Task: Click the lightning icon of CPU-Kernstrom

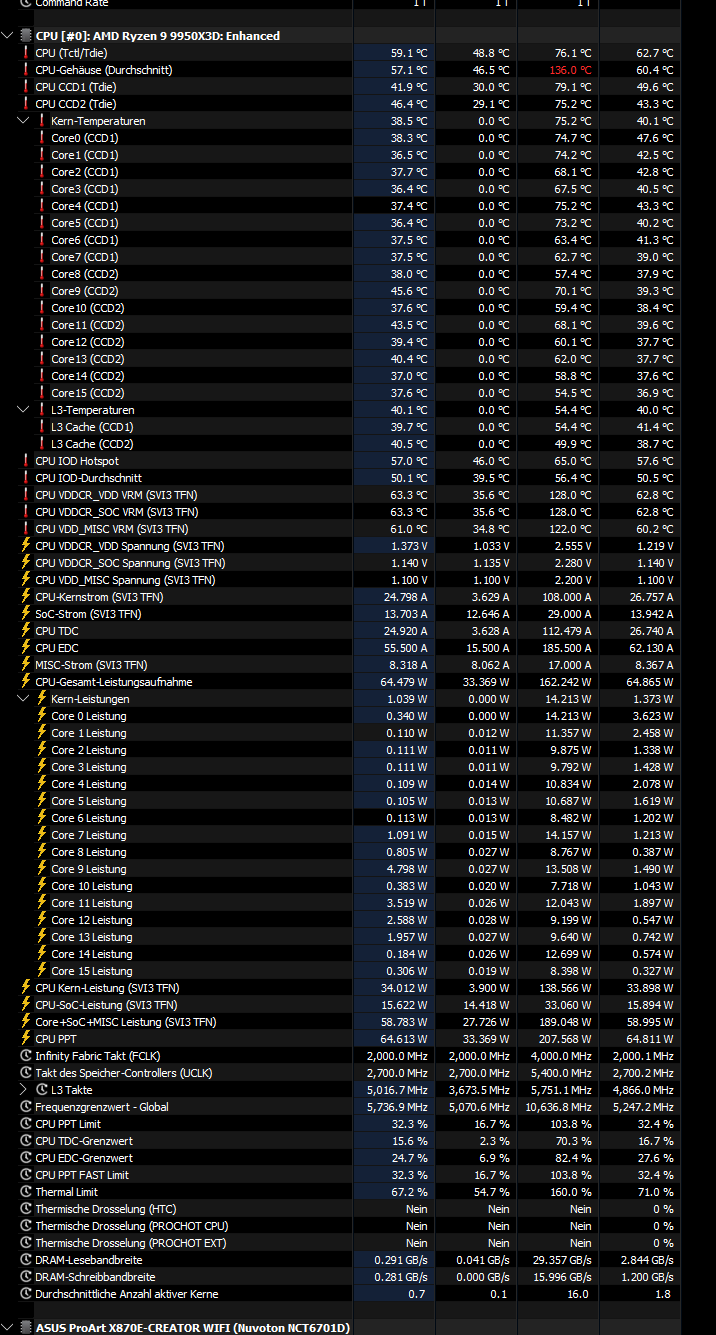Action: (25, 597)
